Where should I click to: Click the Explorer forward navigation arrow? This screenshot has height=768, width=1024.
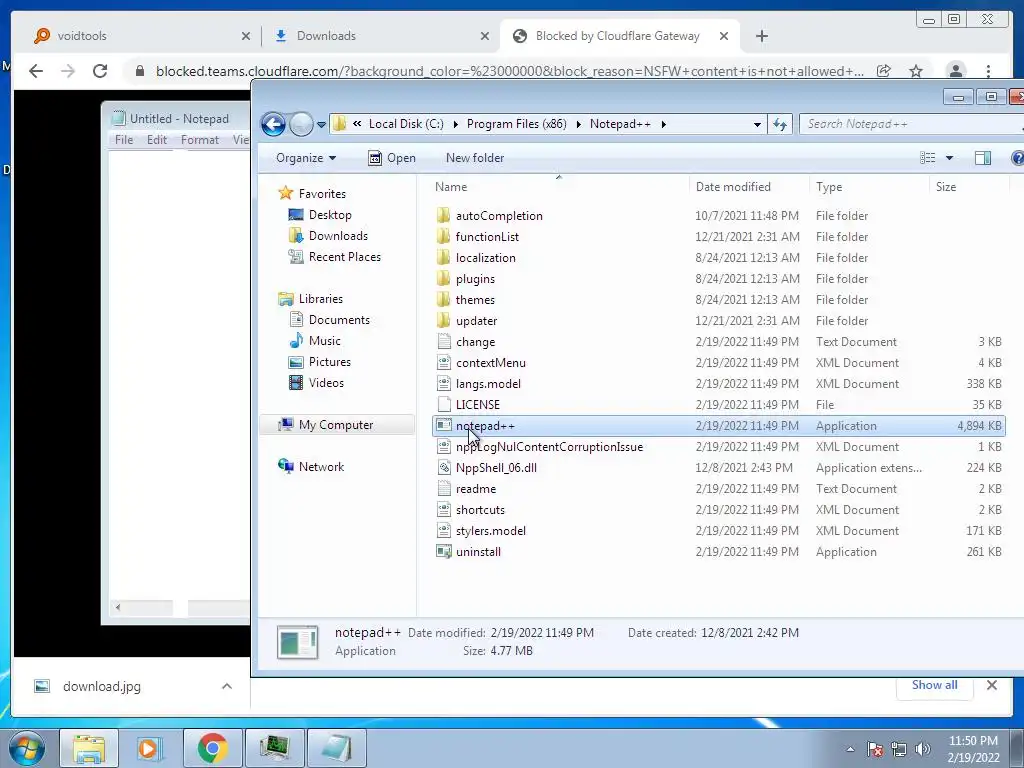pos(301,124)
